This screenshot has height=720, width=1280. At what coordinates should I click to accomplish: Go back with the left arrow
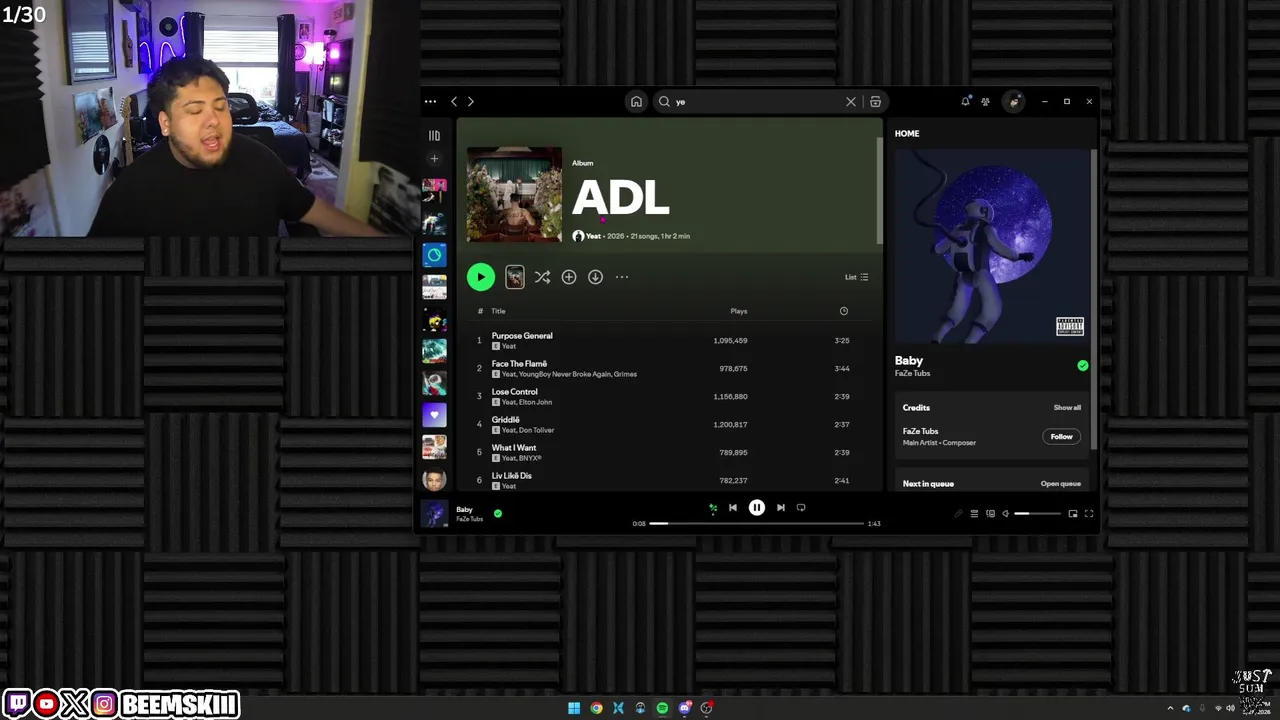[x=454, y=101]
